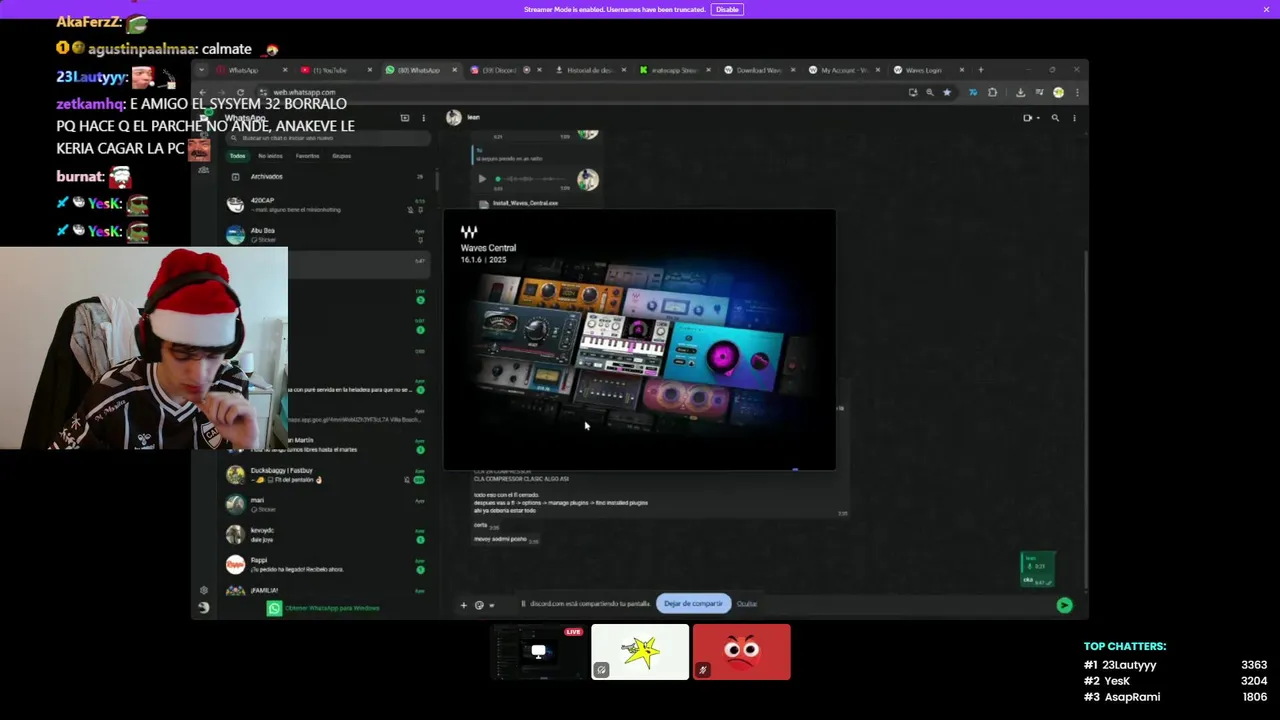
Task: Open the WhatsApp communities sidebar icon
Action: coord(203,170)
